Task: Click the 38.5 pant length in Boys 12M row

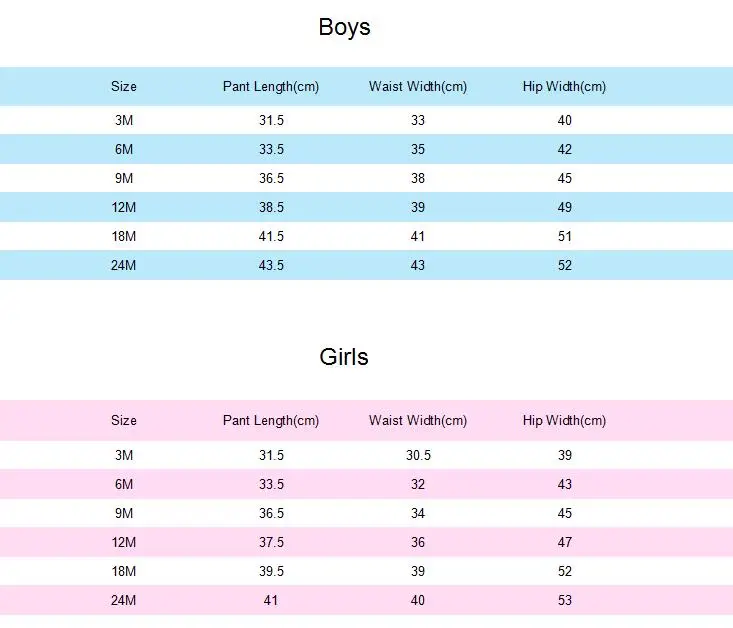Action: 272,207
